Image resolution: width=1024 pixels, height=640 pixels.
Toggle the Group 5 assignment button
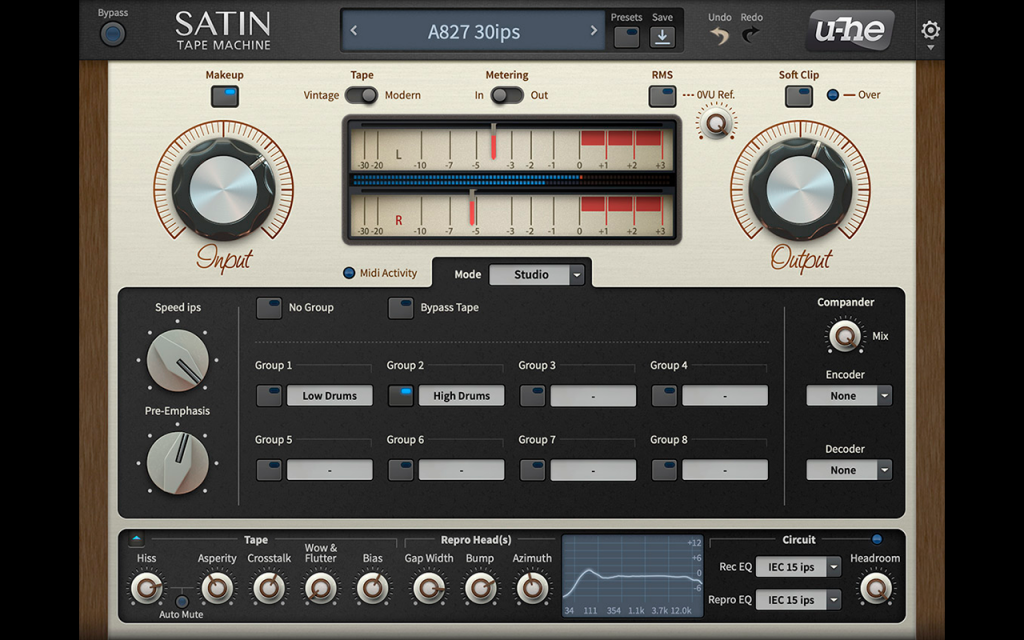[268, 470]
